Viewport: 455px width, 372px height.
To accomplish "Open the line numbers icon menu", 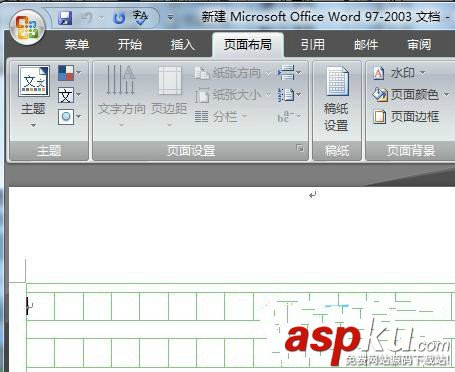I will point(289,95).
